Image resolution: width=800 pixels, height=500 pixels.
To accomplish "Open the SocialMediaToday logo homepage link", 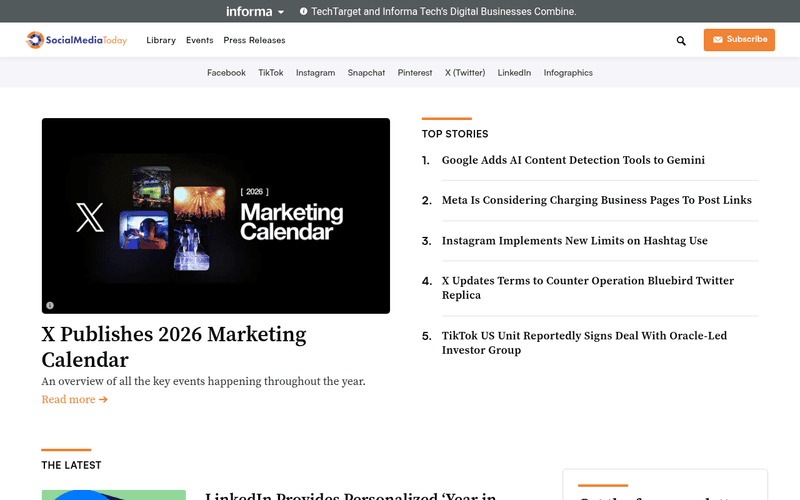I will [77, 40].
